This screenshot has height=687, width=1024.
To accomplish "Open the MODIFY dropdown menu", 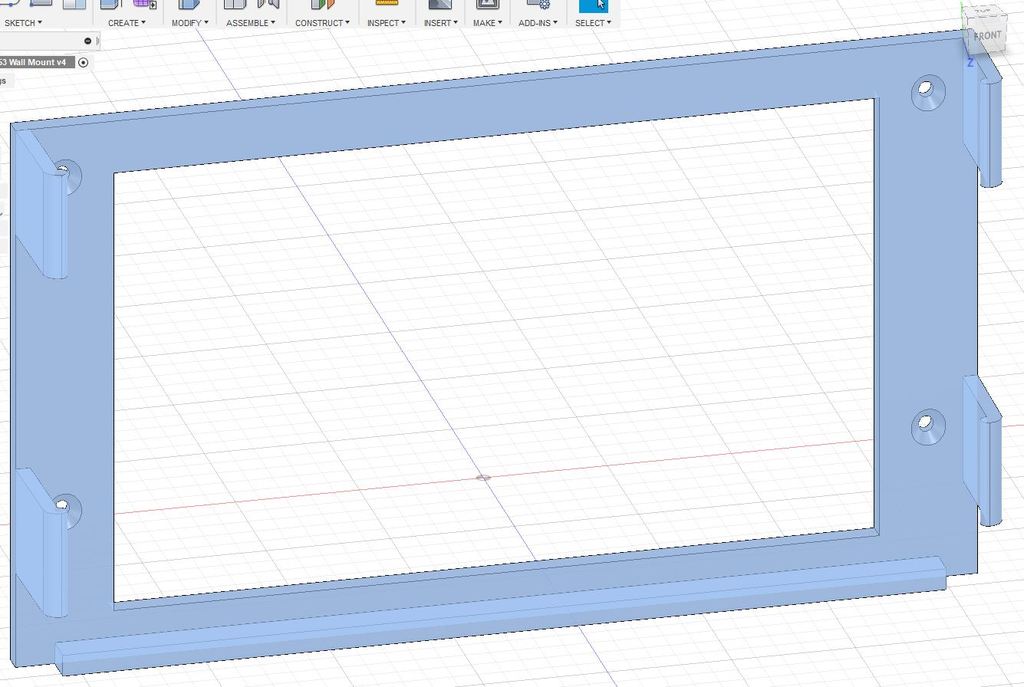I will [x=189, y=23].
